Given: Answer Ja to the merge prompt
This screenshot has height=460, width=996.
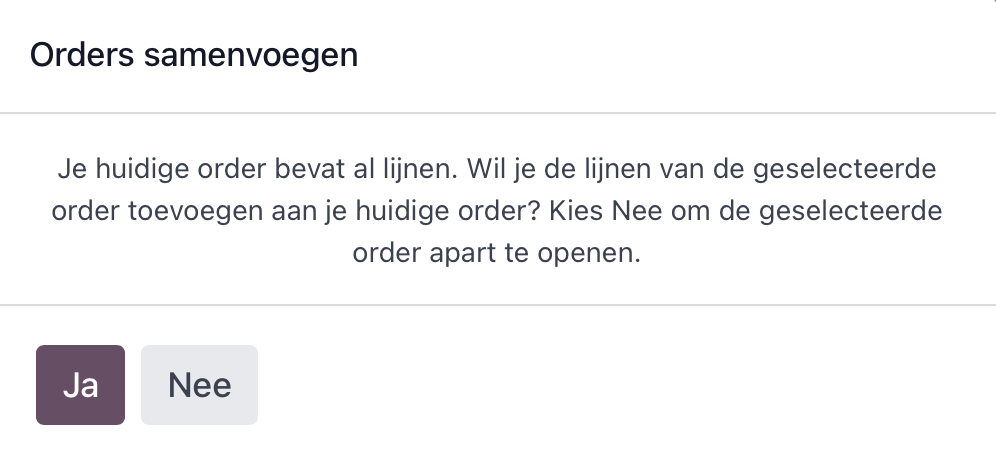Looking at the screenshot, I should [80, 385].
